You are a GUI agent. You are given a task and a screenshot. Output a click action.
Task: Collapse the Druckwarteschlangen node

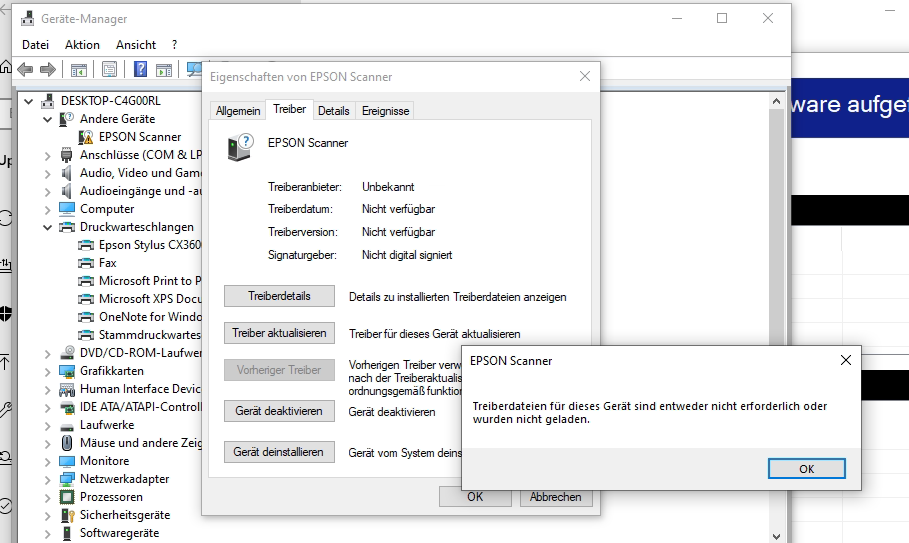pos(48,227)
